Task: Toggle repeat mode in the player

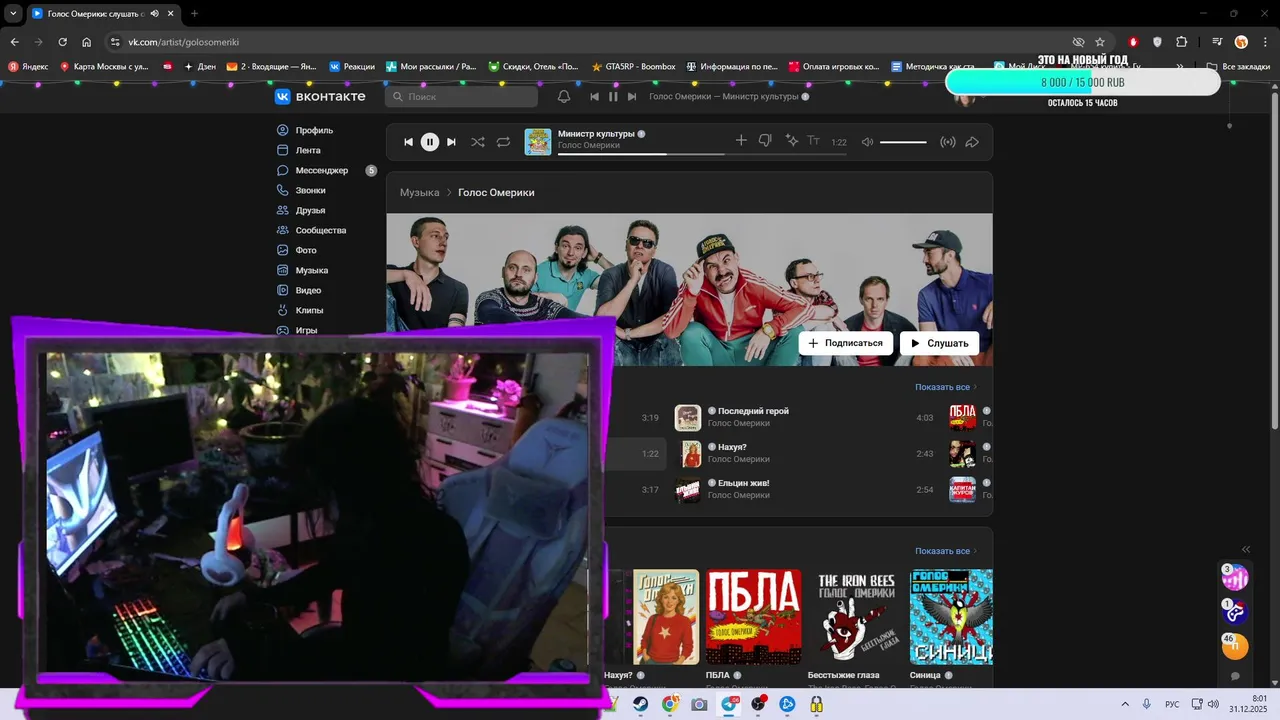Action: 503,142
